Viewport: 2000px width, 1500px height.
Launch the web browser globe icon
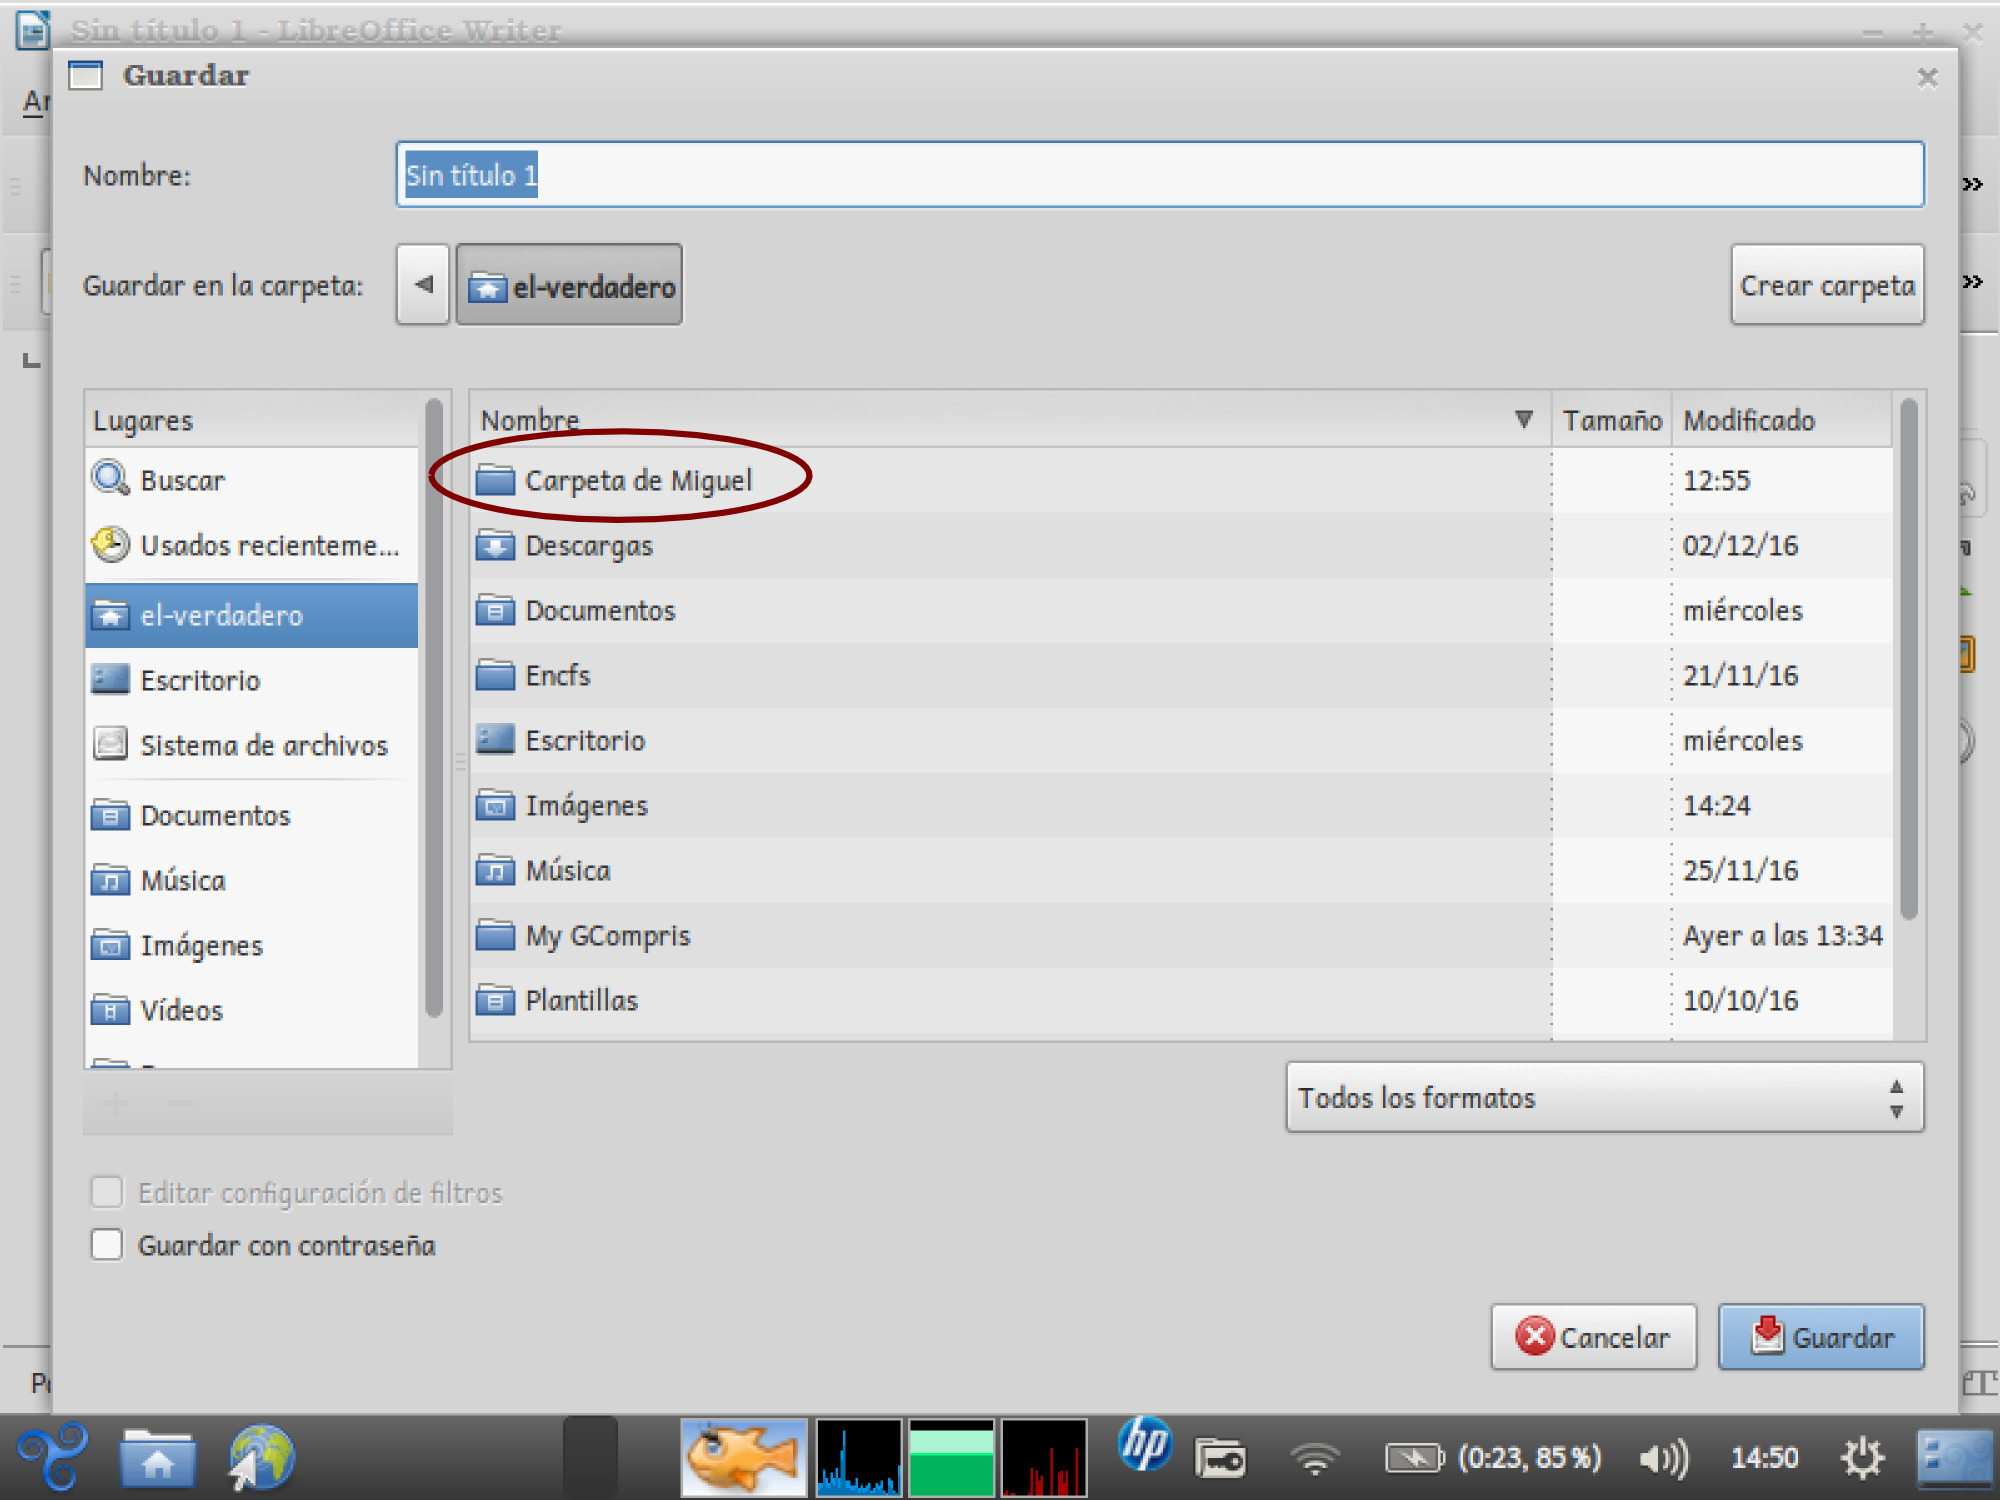[261, 1457]
